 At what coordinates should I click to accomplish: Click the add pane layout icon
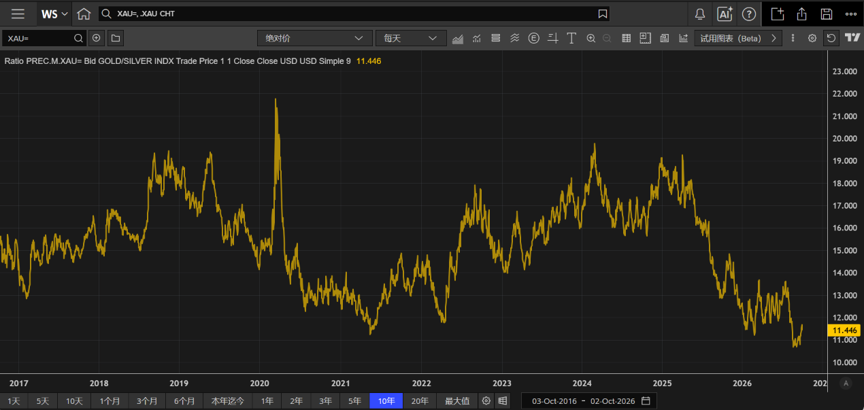tap(645, 38)
